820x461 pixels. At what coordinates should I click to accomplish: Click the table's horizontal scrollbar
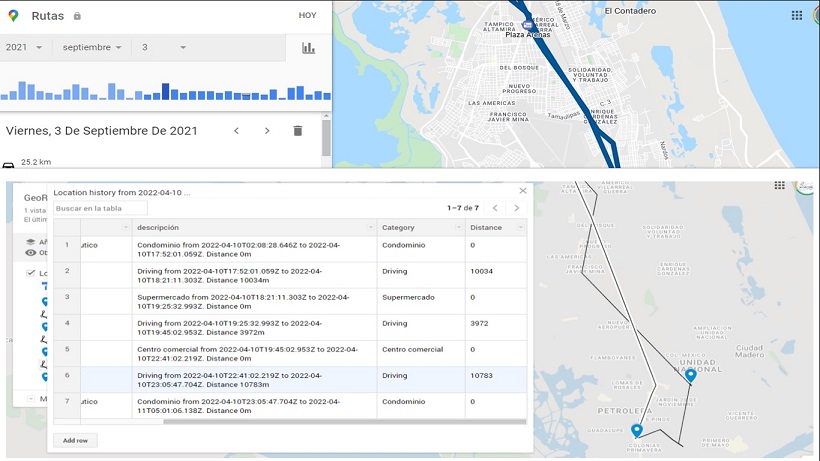click(x=300, y=422)
